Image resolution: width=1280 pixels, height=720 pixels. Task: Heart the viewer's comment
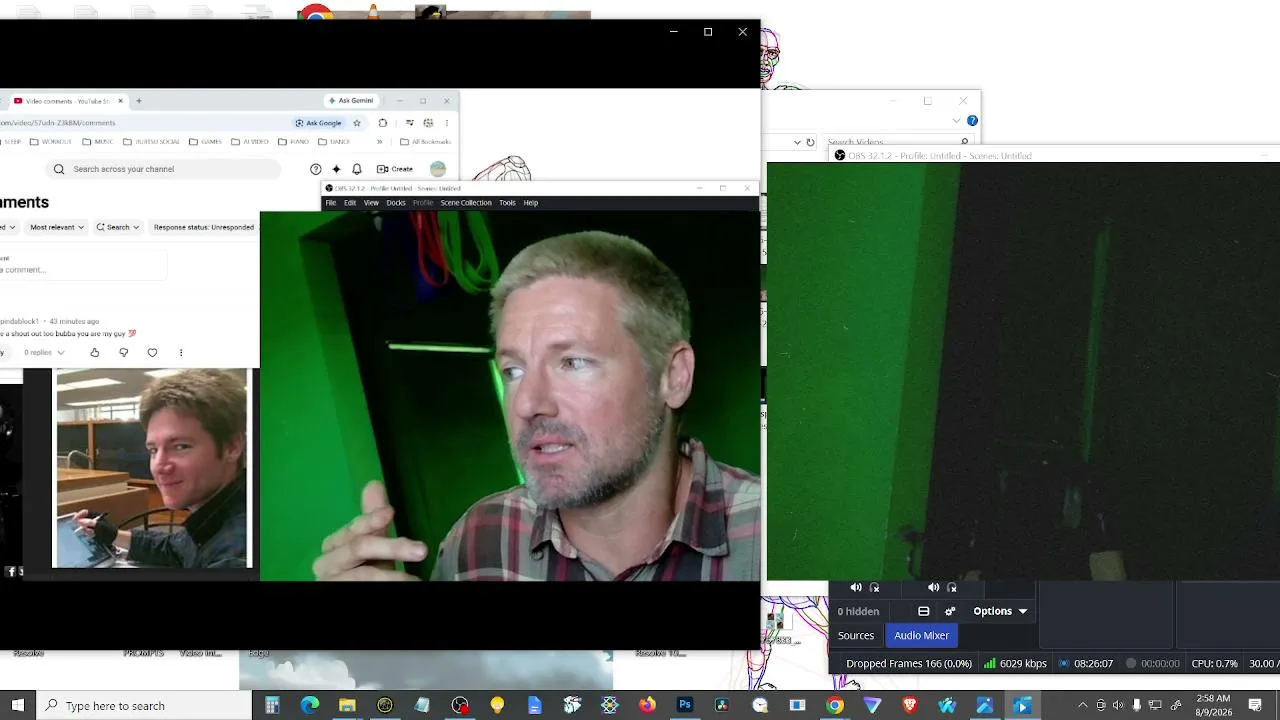pos(152,353)
